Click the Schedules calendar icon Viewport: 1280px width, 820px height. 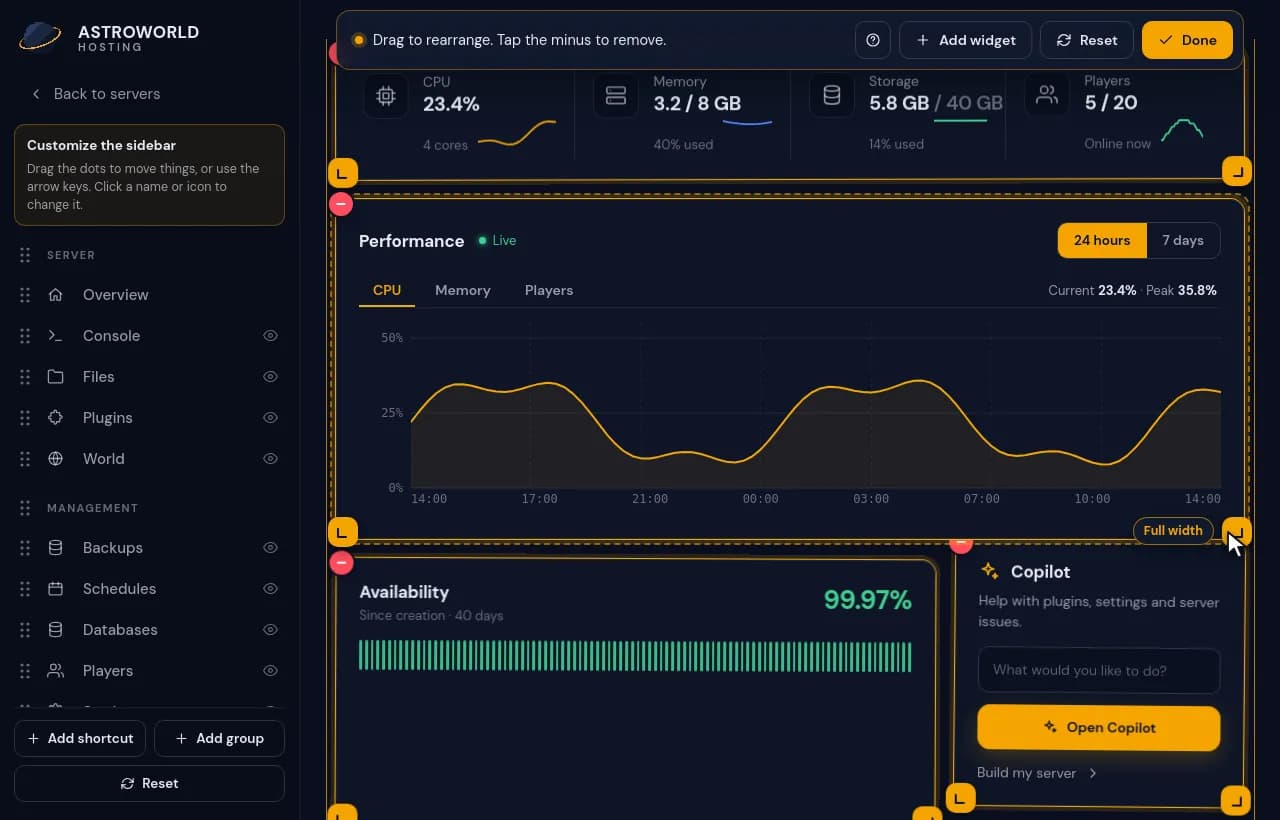click(x=56, y=589)
